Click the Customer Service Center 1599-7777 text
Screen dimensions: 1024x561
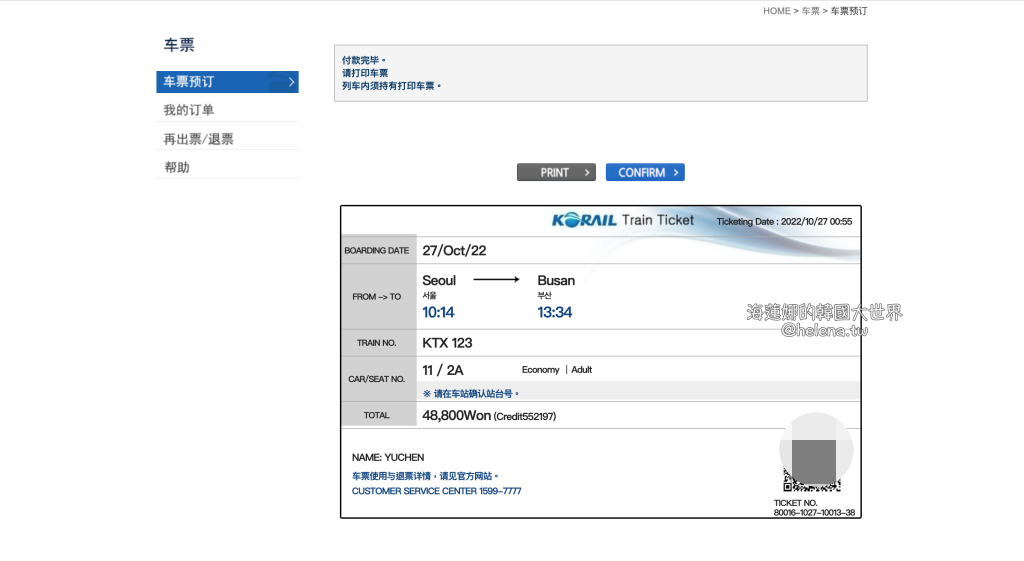(x=436, y=491)
